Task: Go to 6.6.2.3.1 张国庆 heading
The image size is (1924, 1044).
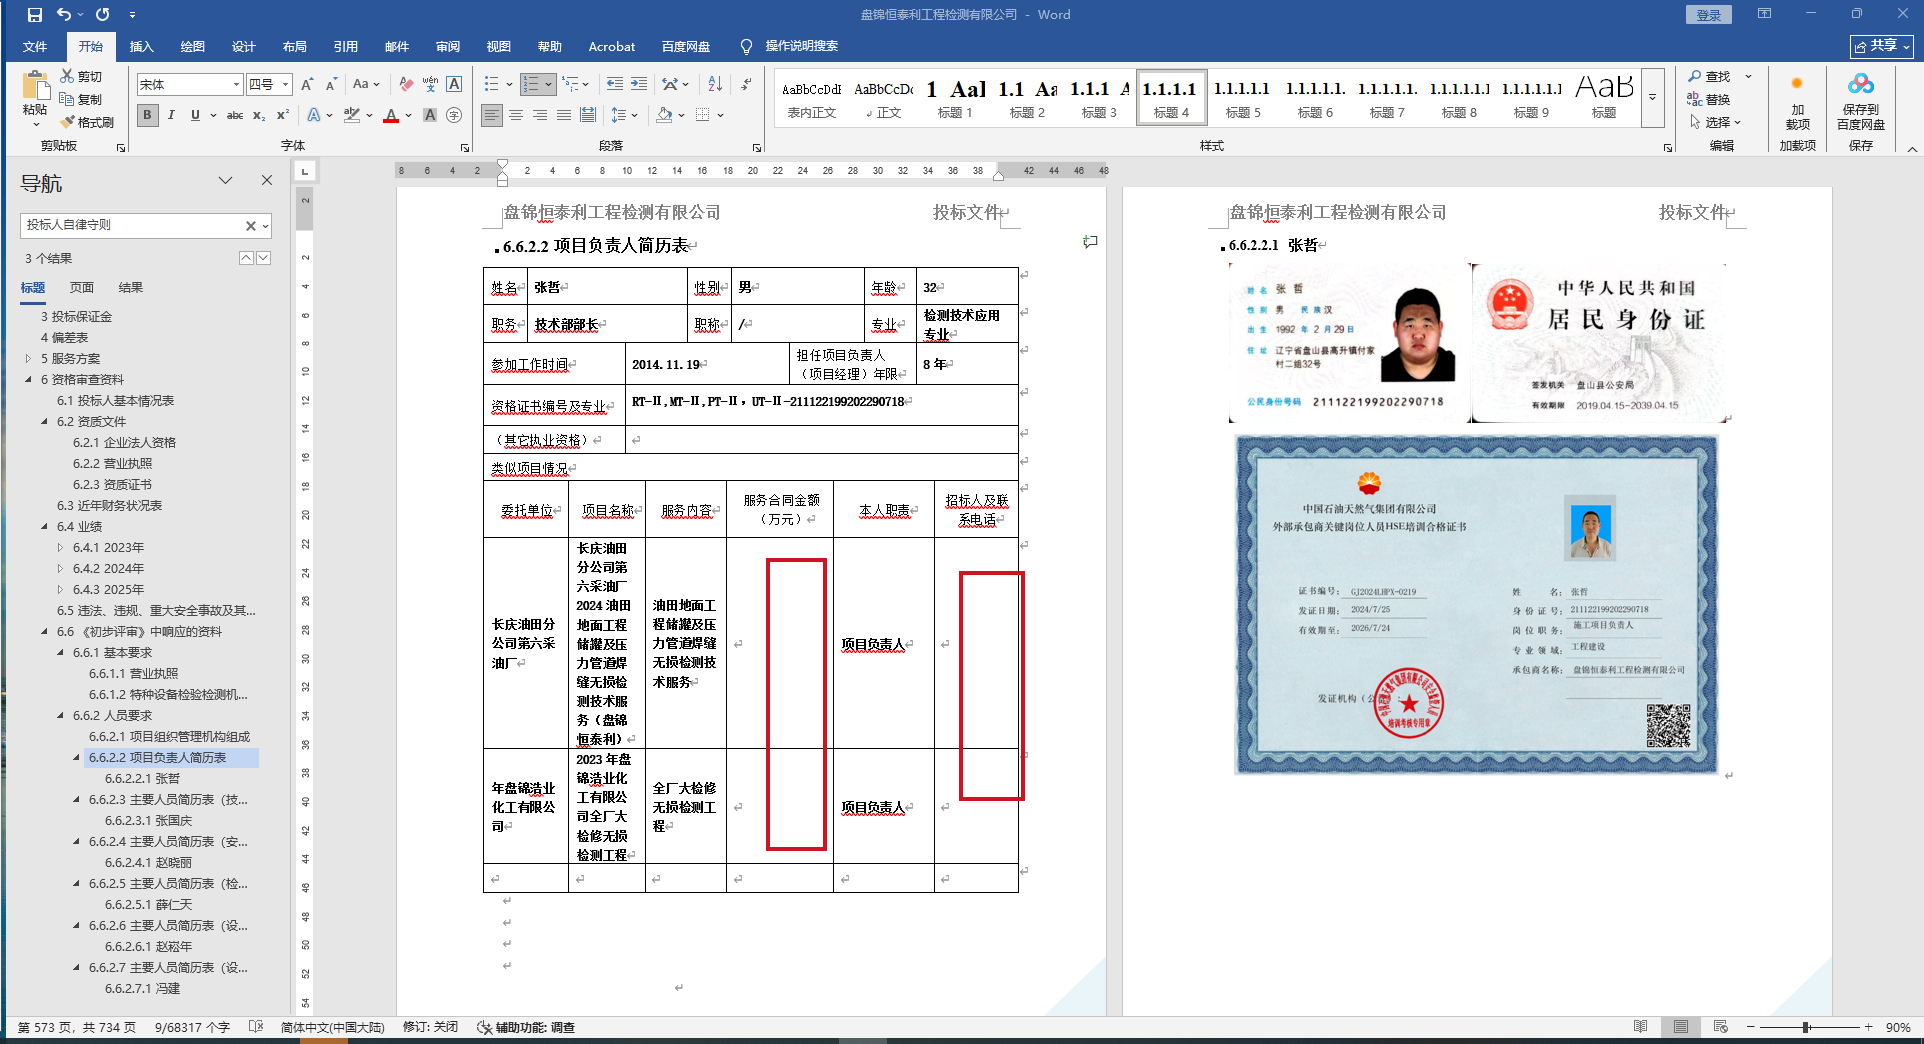Action: [x=148, y=820]
